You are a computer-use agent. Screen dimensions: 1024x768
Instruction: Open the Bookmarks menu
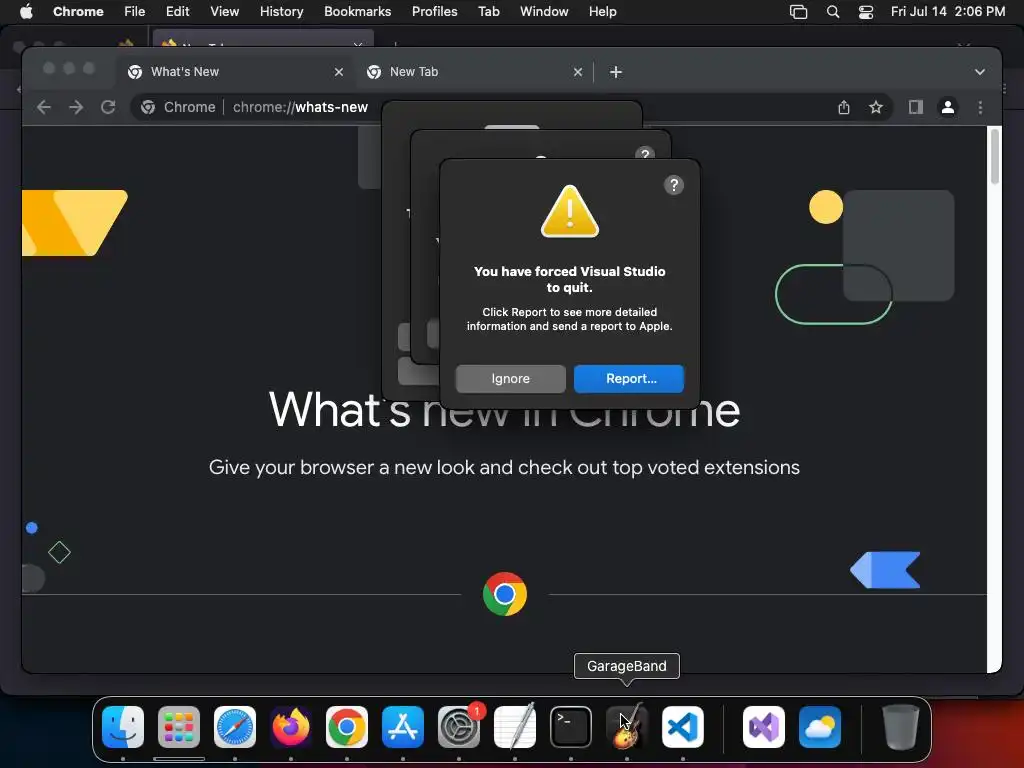click(358, 12)
